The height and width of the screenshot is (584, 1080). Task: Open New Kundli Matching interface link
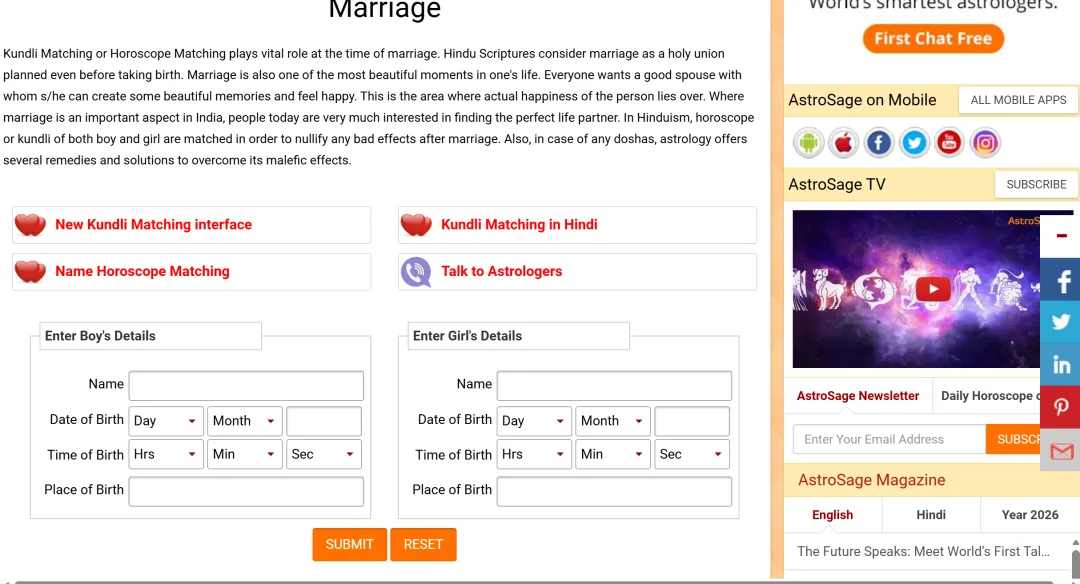154,225
